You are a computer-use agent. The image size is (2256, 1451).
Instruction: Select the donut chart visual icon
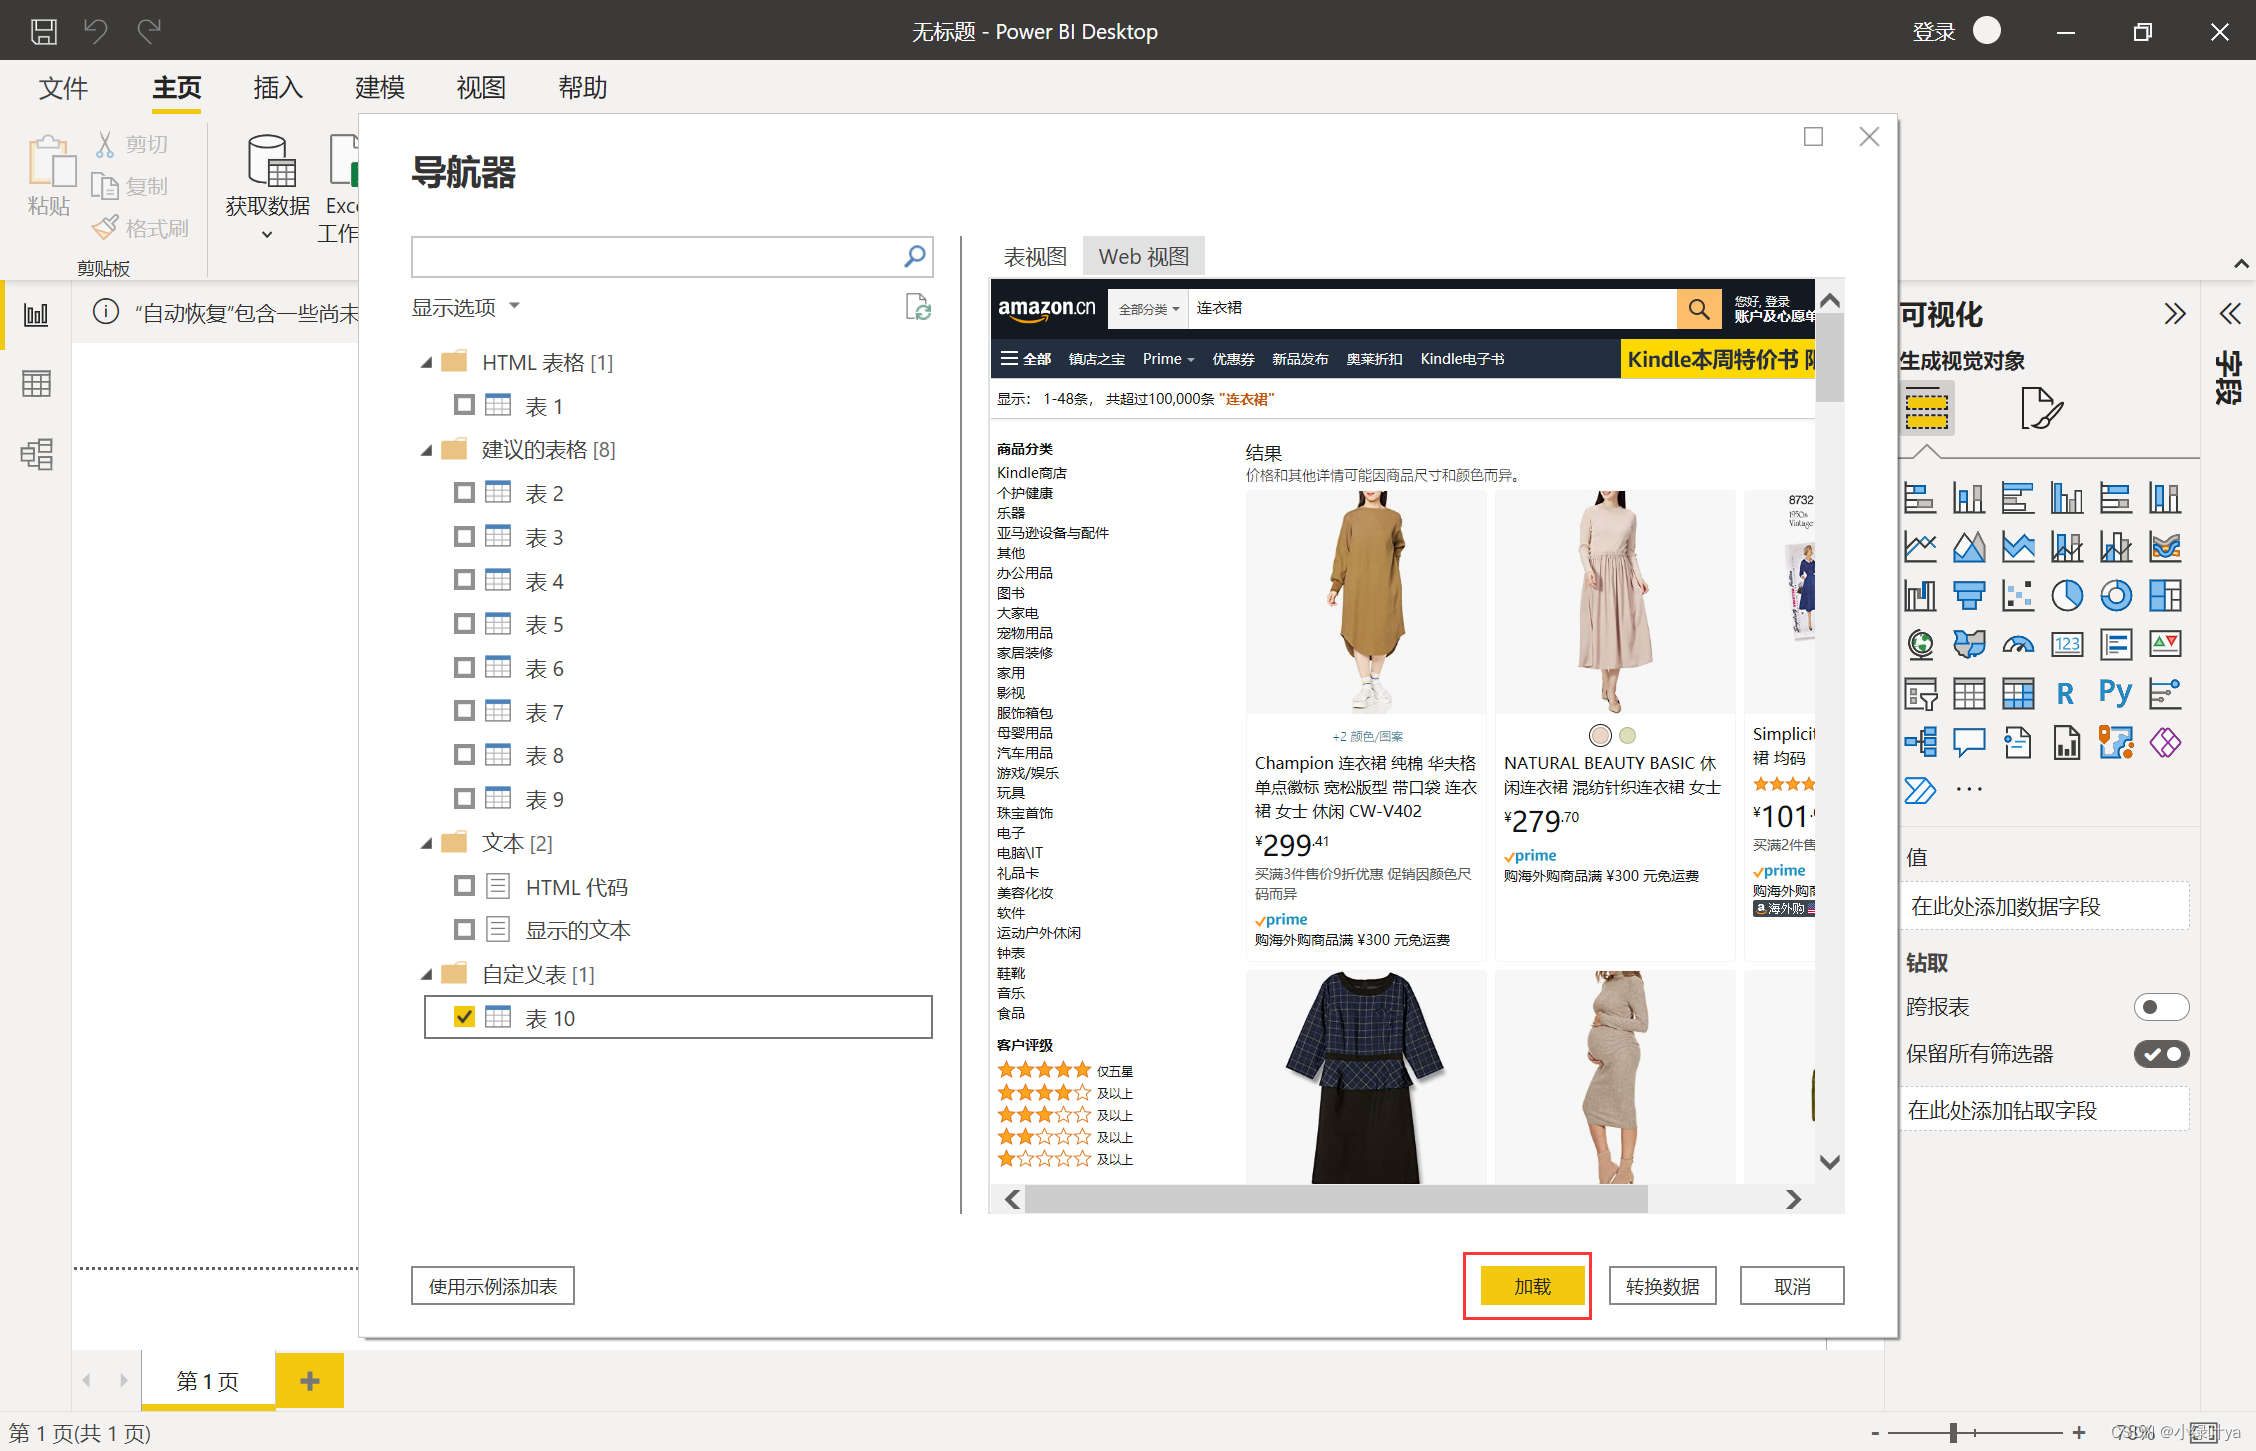[2115, 596]
